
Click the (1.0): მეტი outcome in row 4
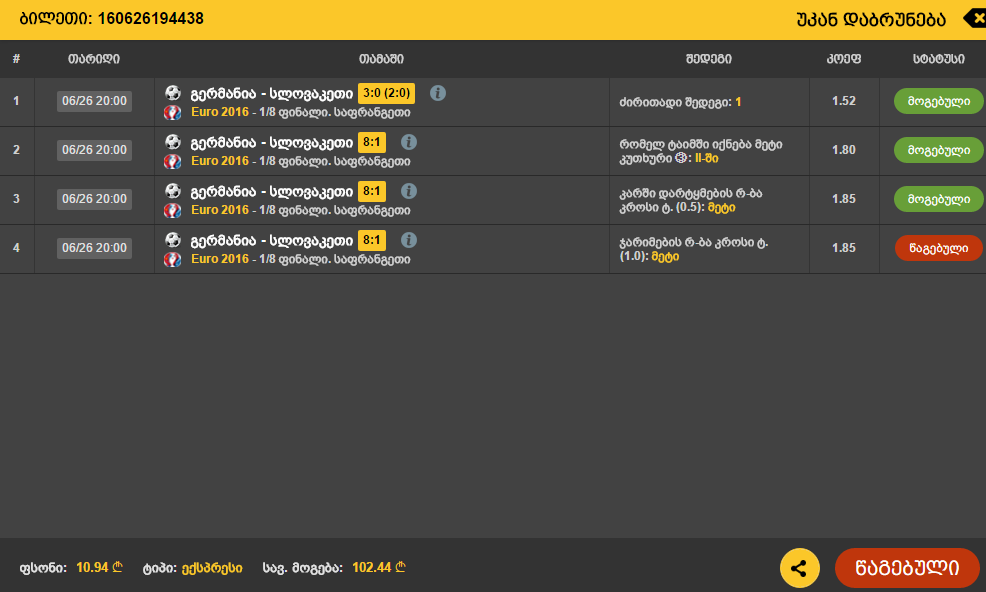(694, 250)
